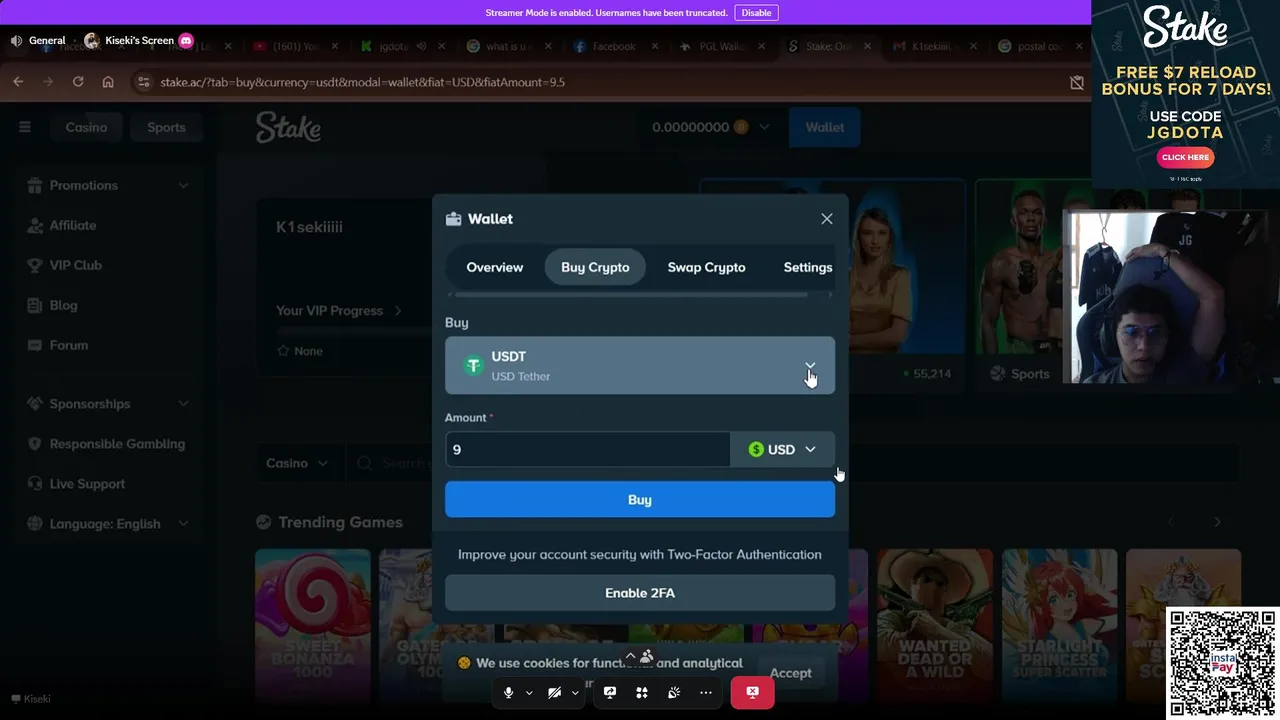Screen dimensions: 1280x720
Task: Click the Sponsorships sidebar icon
Action: click(x=35, y=404)
